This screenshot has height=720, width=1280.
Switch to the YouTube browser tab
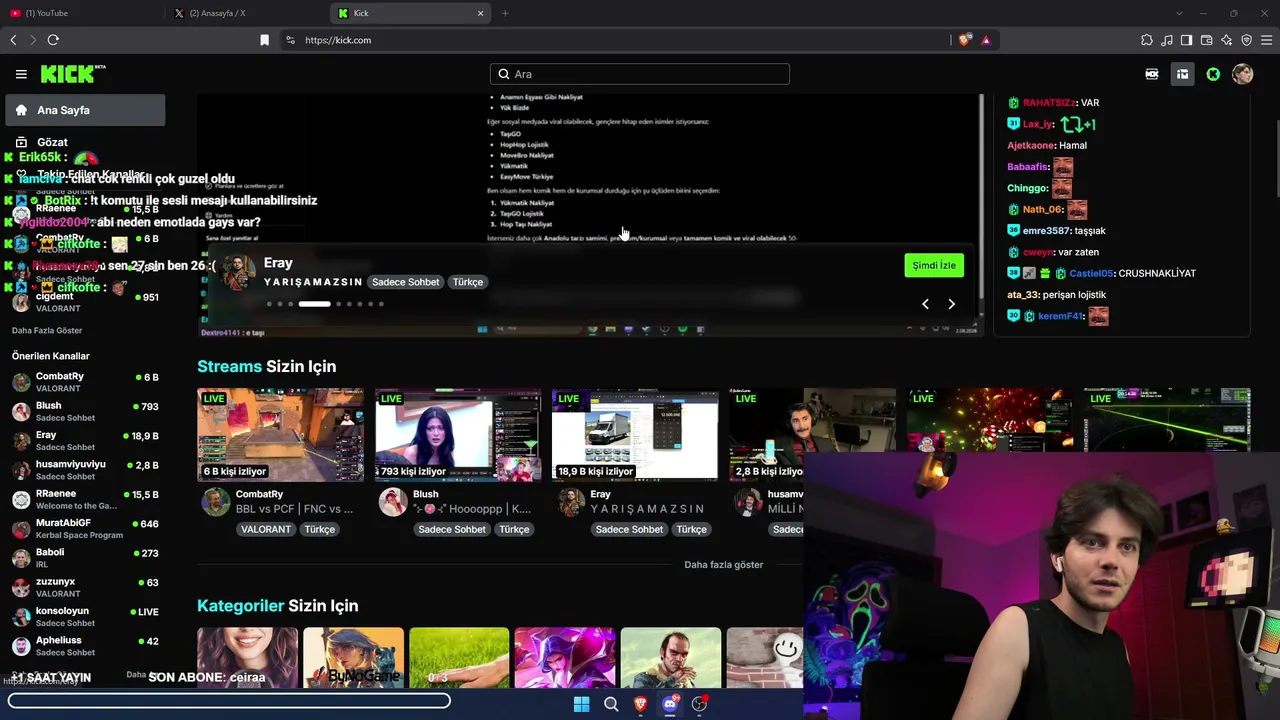[x=84, y=13]
